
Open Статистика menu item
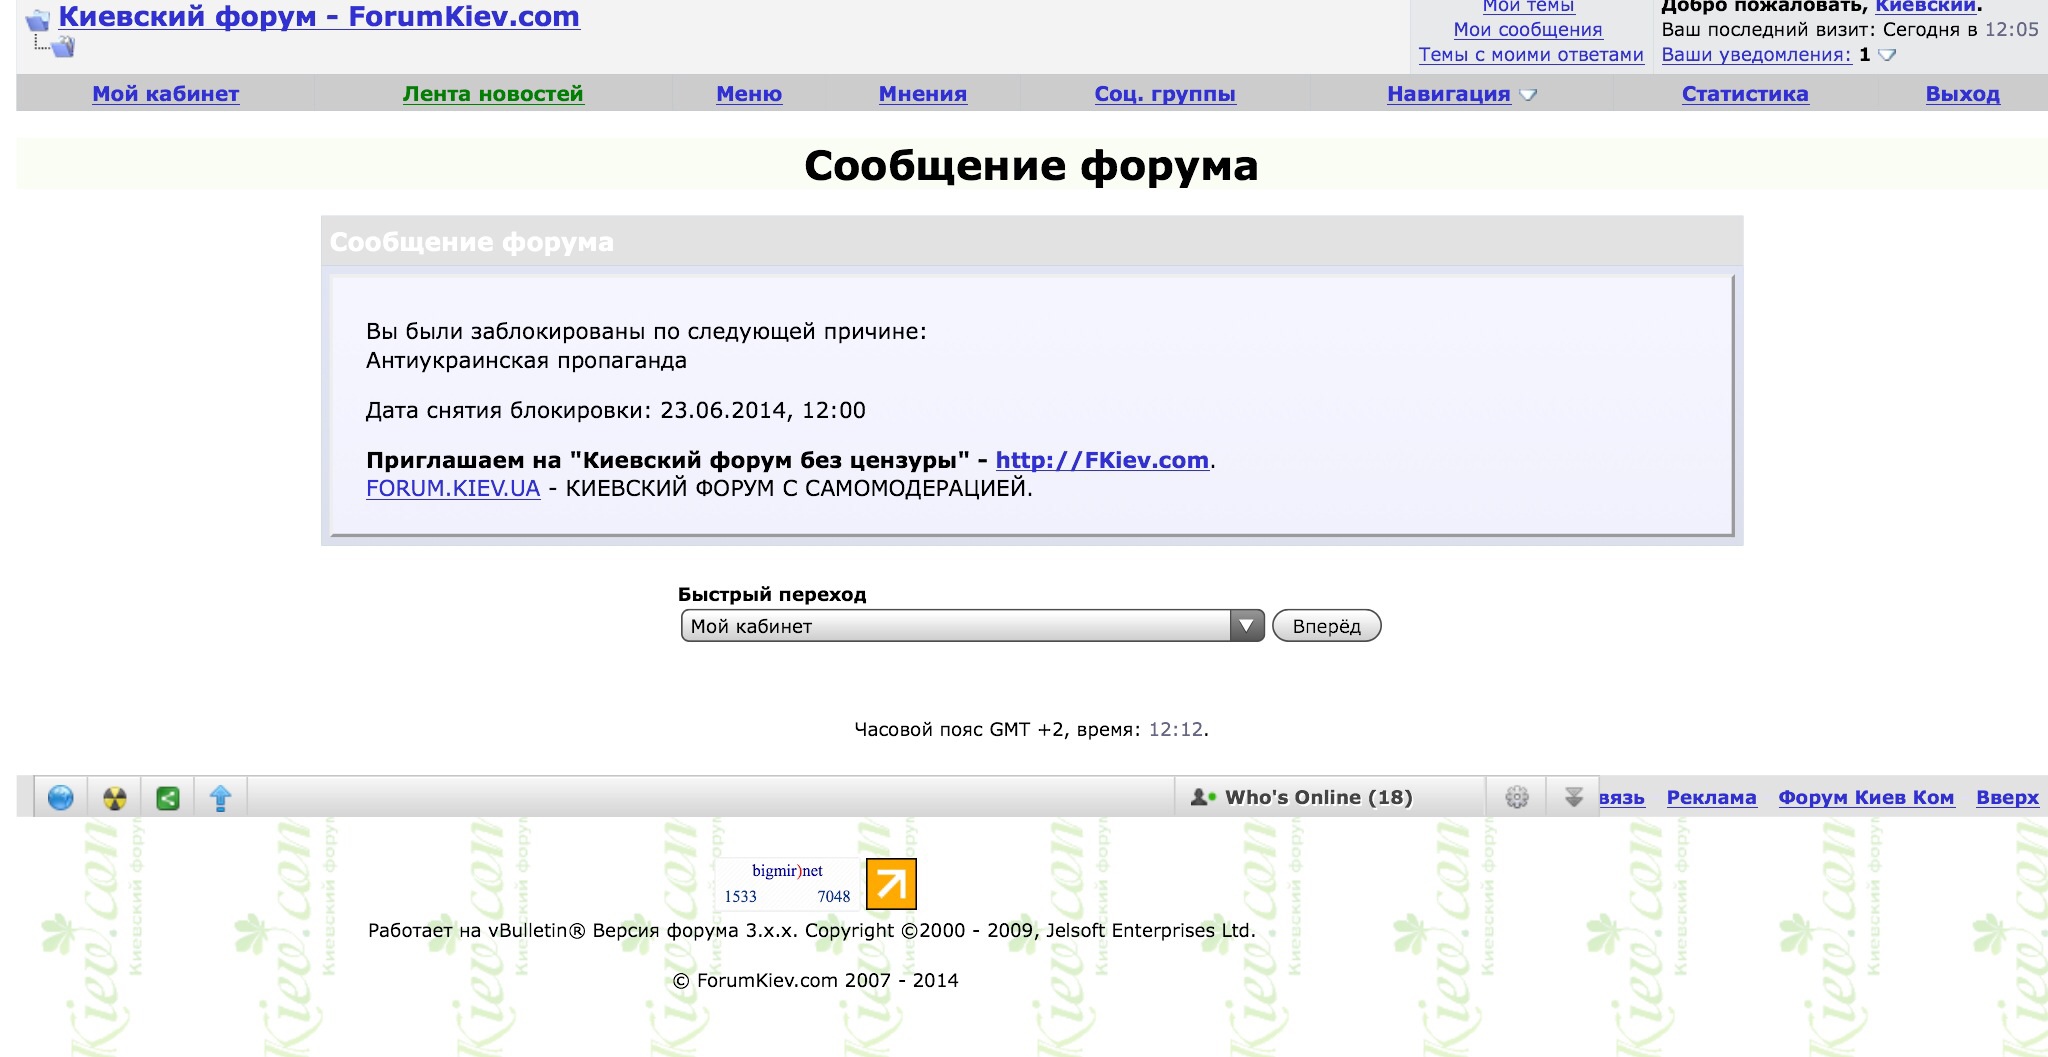[x=1745, y=94]
